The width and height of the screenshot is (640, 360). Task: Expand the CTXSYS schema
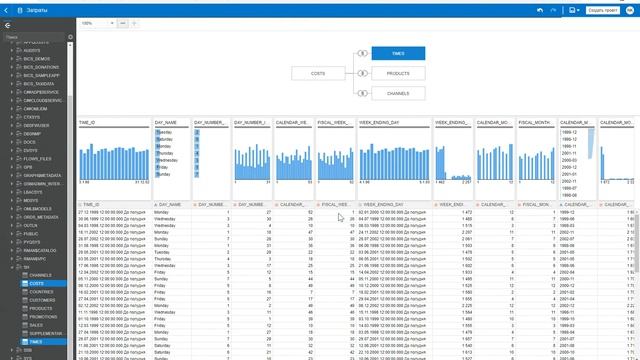point(11,117)
